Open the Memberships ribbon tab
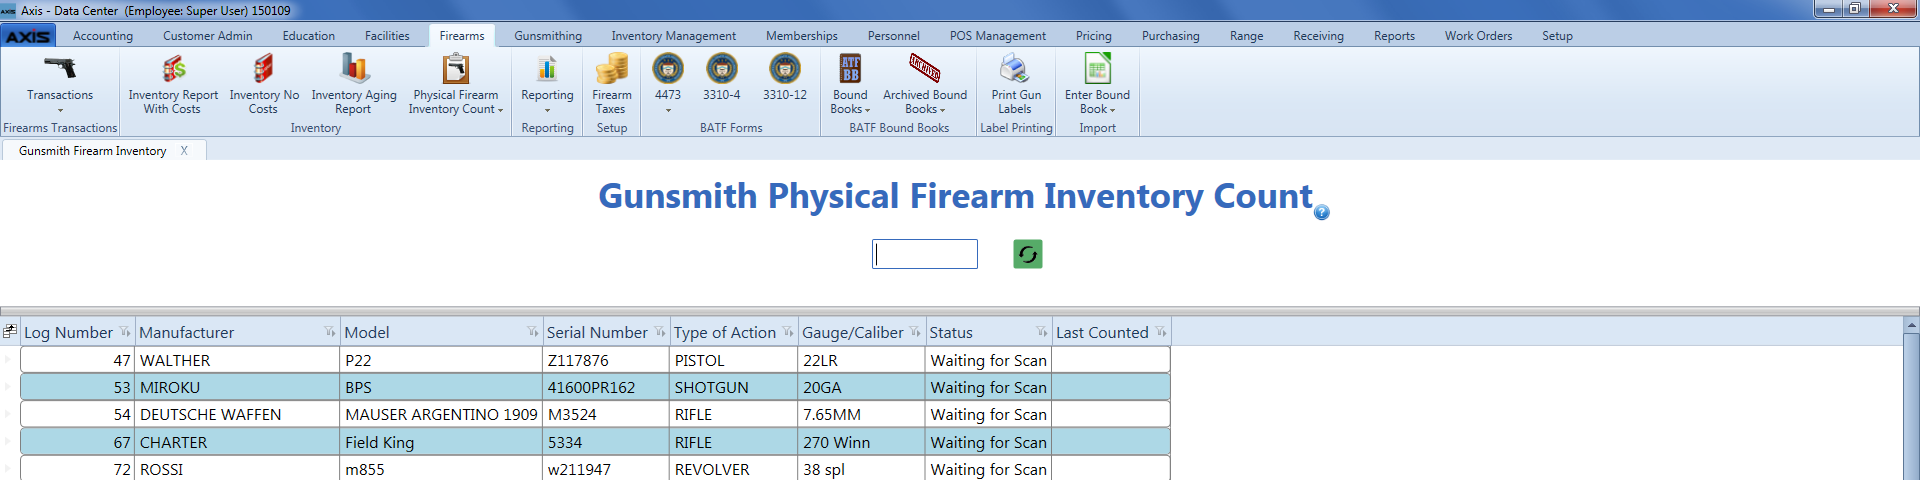Image resolution: width=1920 pixels, height=480 pixels. pos(802,36)
